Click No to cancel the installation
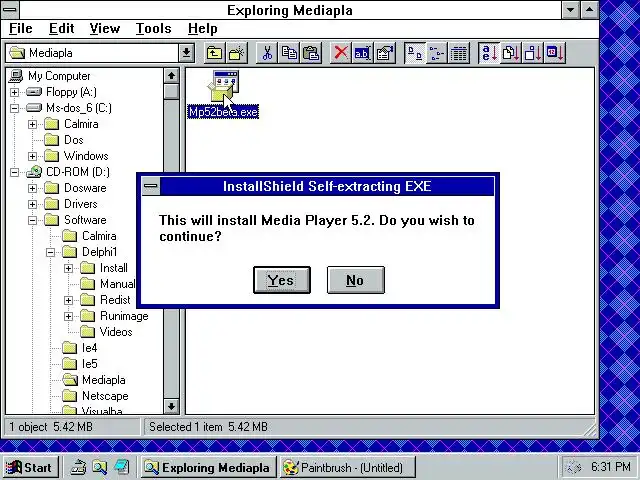This screenshot has height=480, width=640. [x=356, y=280]
